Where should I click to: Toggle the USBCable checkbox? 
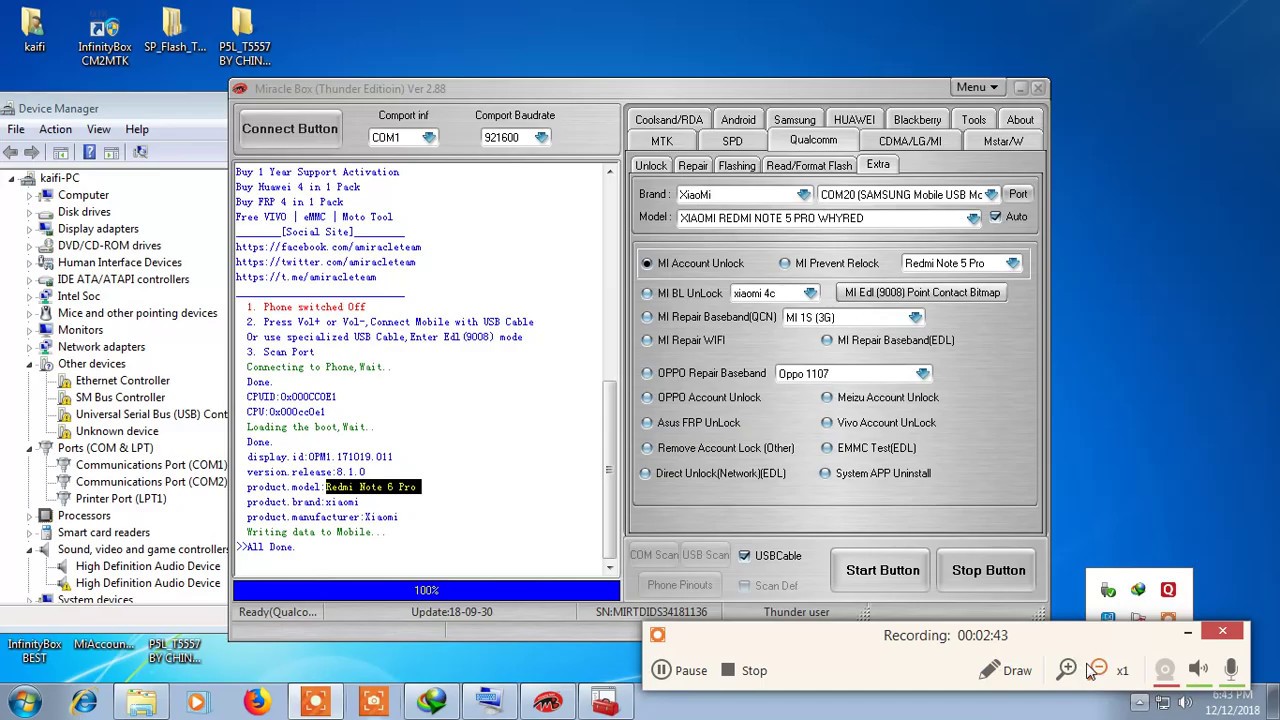pyautogui.click(x=744, y=556)
